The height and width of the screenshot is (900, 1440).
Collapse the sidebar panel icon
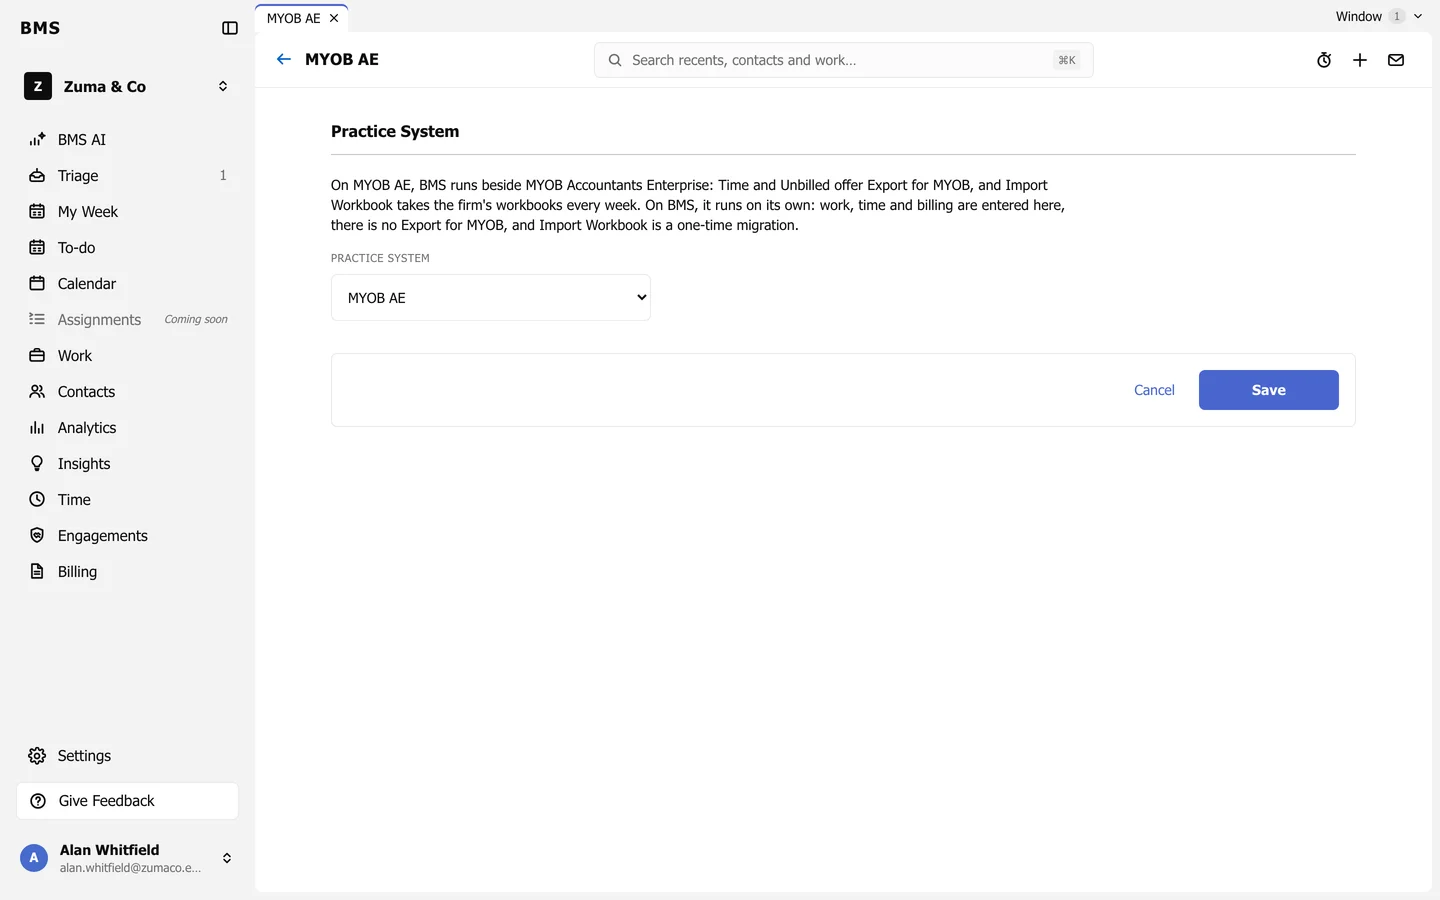pyautogui.click(x=230, y=28)
